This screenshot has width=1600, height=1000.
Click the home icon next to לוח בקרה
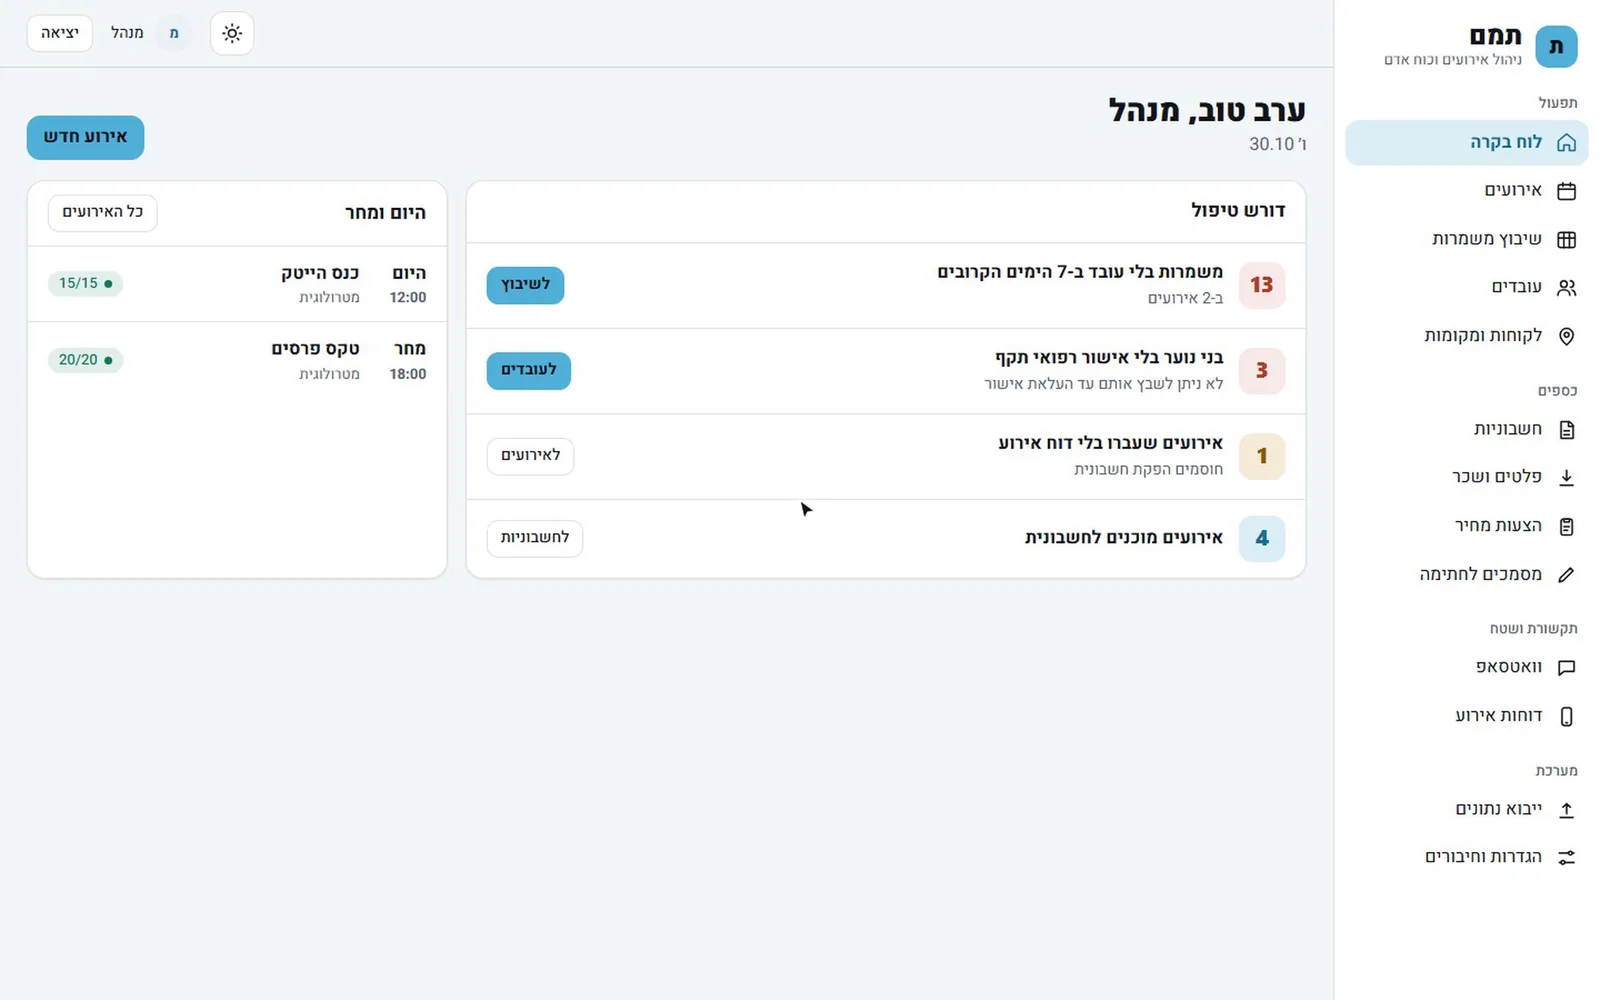pos(1566,143)
